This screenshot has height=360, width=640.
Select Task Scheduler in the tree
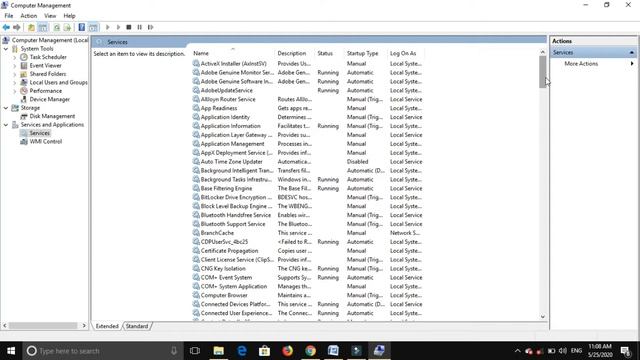pos(48,57)
